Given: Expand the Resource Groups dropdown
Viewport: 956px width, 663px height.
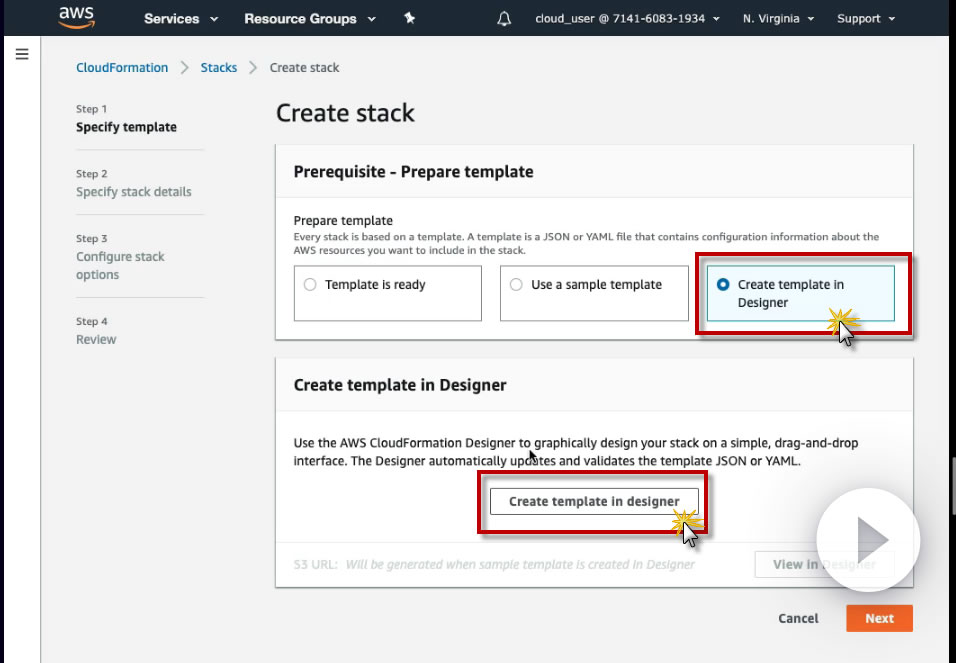Looking at the screenshot, I should (309, 18).
